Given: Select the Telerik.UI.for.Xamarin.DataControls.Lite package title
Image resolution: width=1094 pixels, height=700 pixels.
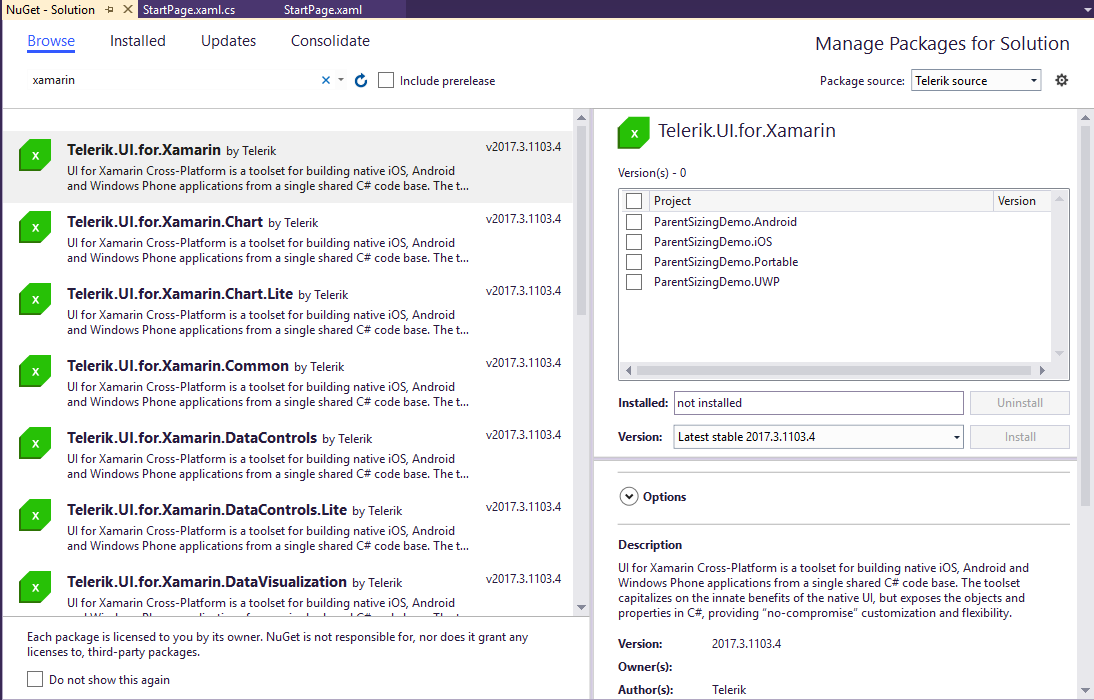Looking at the screenshot, I should click(x=207, y=509).
